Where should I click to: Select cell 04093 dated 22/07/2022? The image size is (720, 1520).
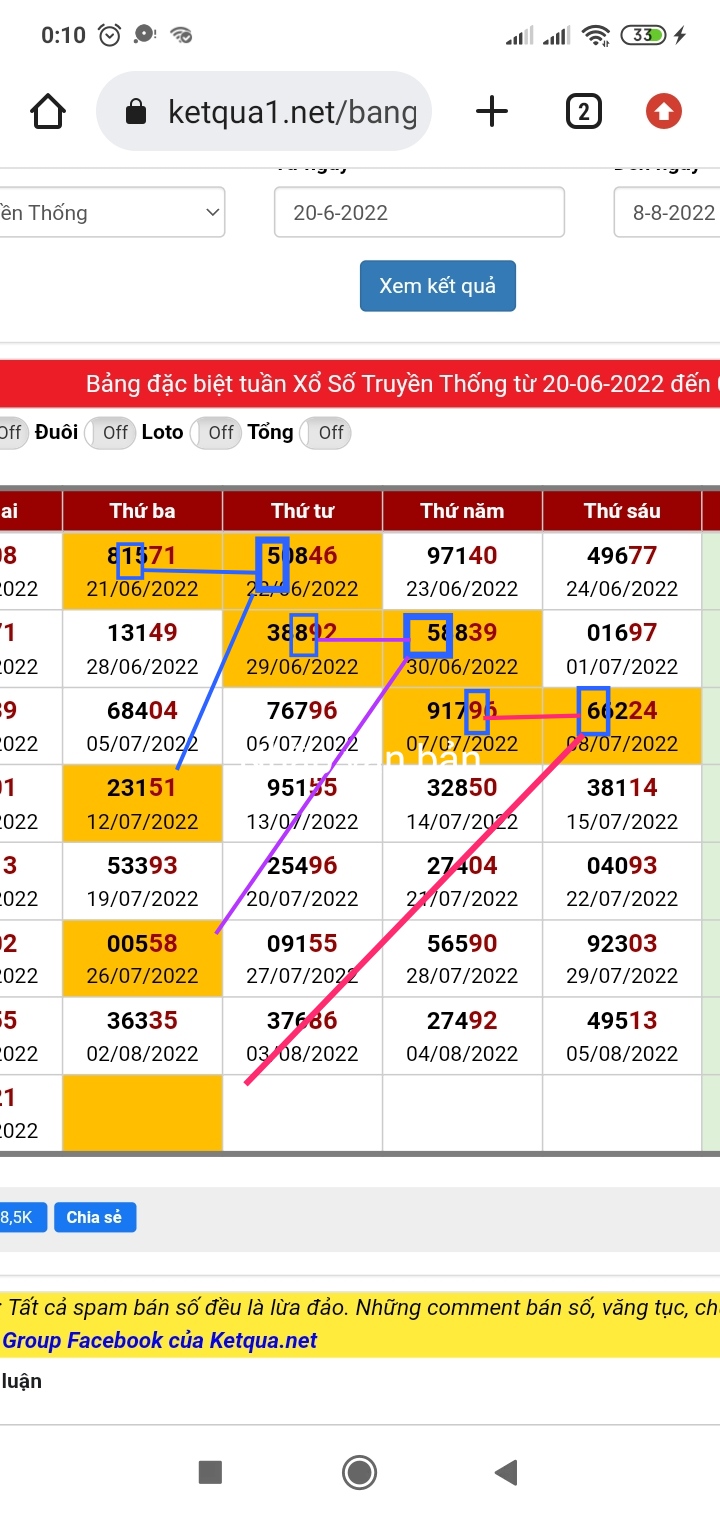[x=622, y=882]
